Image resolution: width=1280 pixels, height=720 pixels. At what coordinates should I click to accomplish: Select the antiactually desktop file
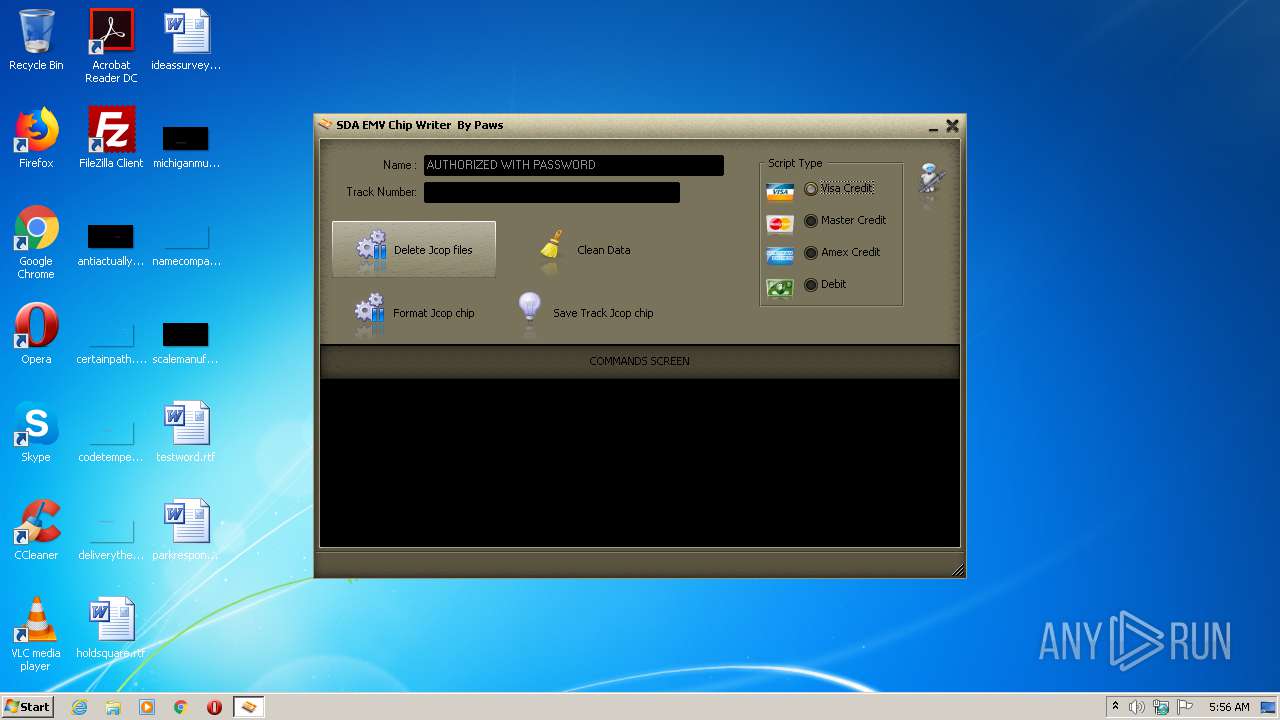click(x=111, y=246)
